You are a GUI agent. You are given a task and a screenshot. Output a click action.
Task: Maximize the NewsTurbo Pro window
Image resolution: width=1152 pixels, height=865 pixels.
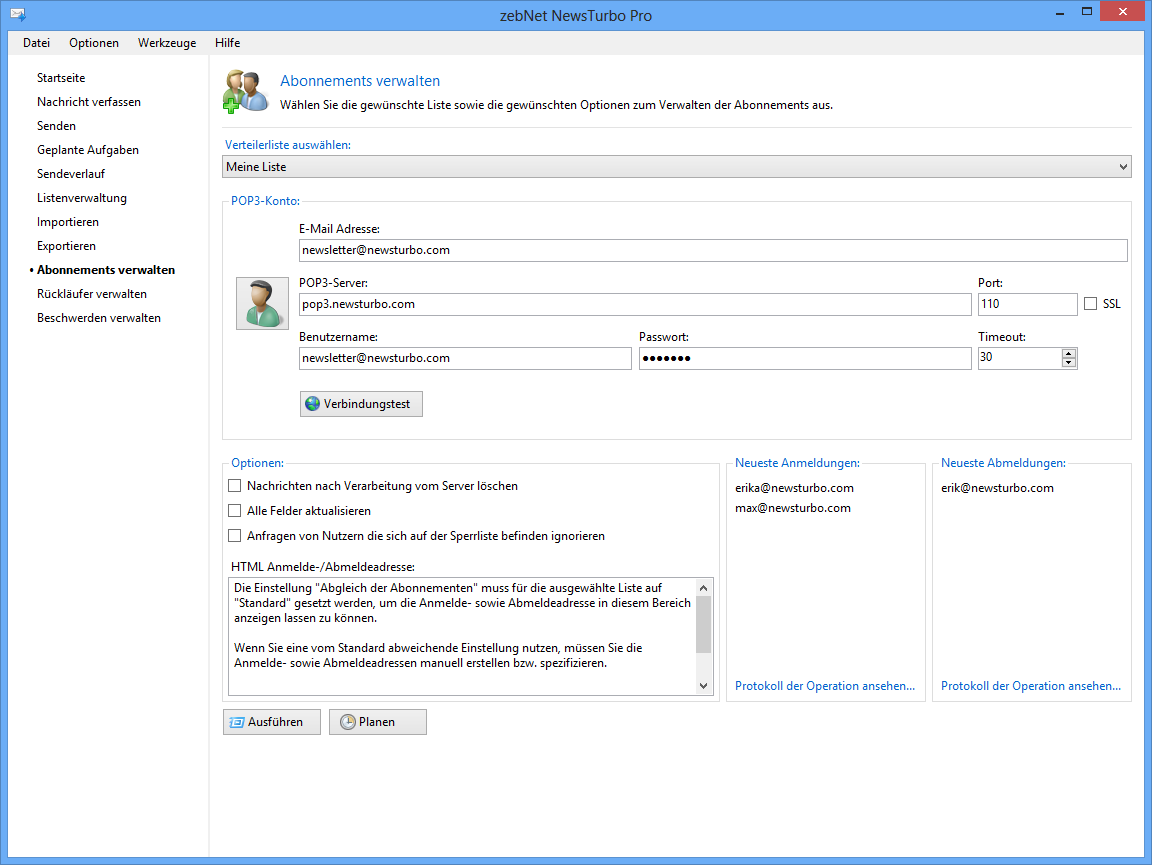pyautogui.click(x=1087, y=12)
